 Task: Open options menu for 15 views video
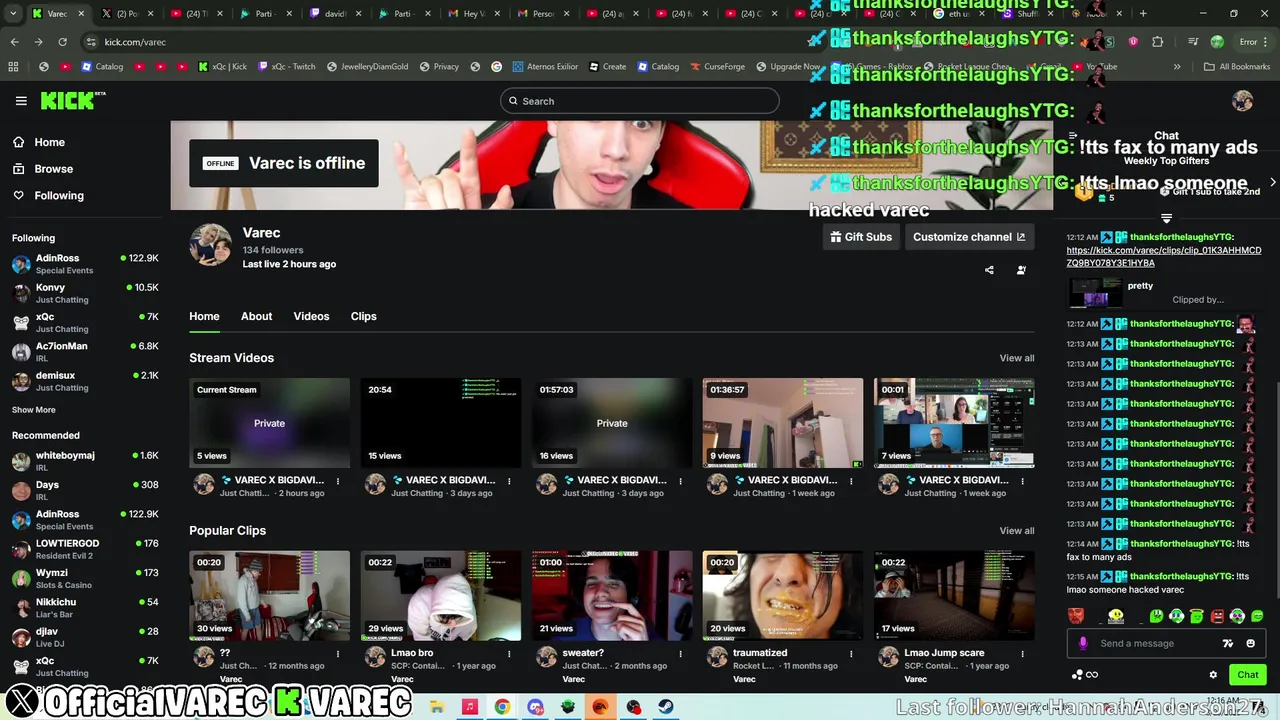click(509, 481)
